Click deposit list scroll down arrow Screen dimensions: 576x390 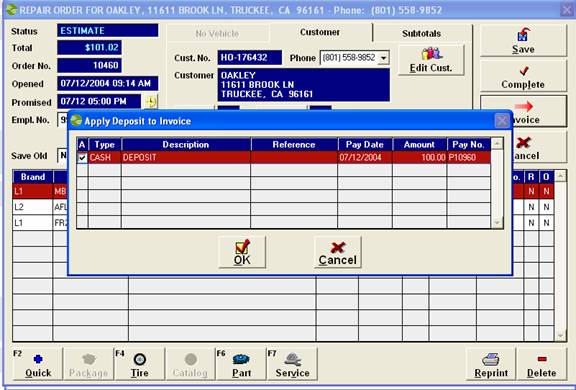pyautogui.click(x=497, y=223)
